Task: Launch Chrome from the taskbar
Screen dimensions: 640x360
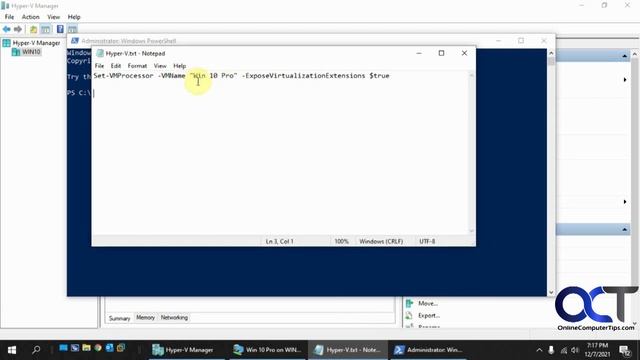Action: [x=98, y=348]
